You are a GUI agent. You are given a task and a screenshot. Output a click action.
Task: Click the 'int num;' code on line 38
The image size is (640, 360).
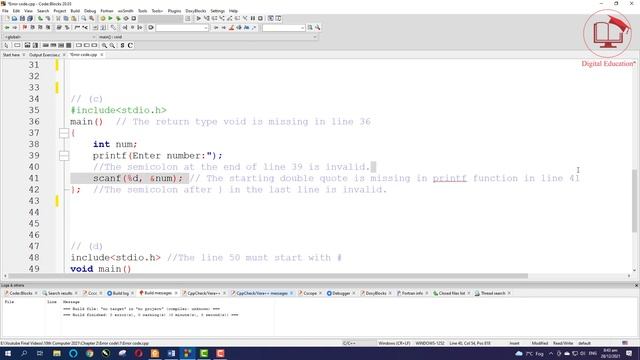point(115,144)
